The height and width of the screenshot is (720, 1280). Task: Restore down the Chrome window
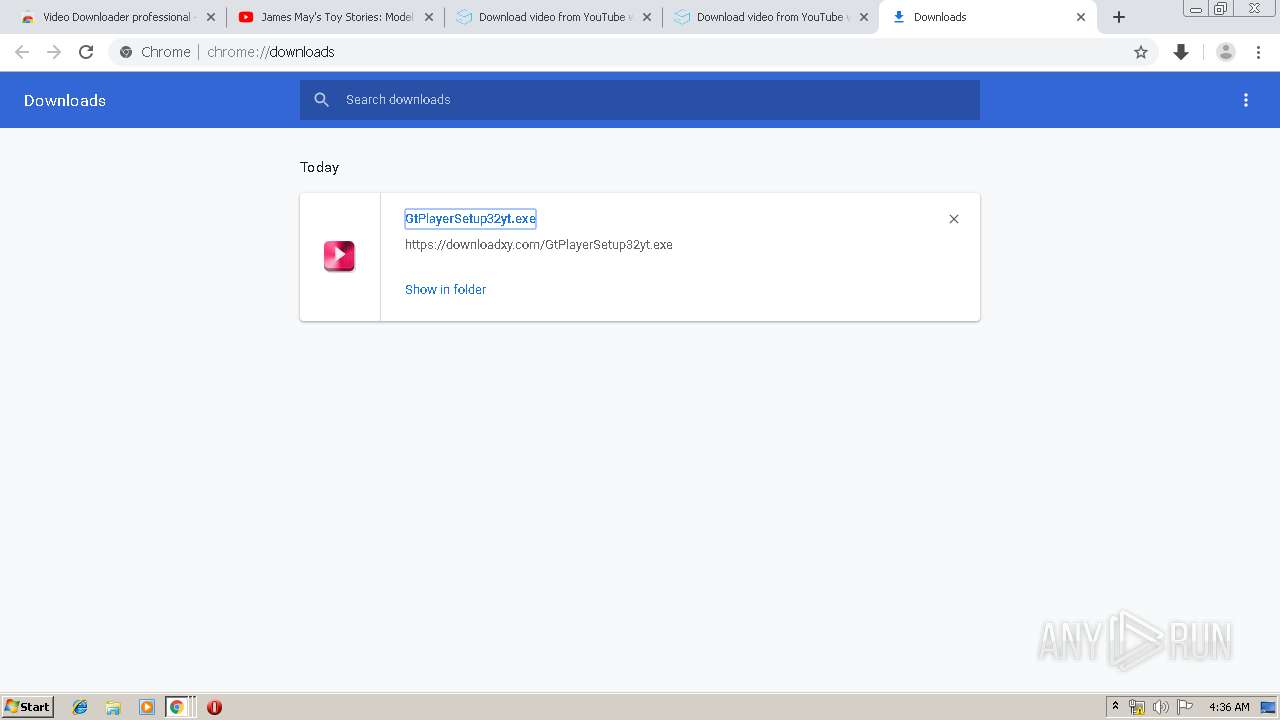(x=1221, y=9)
